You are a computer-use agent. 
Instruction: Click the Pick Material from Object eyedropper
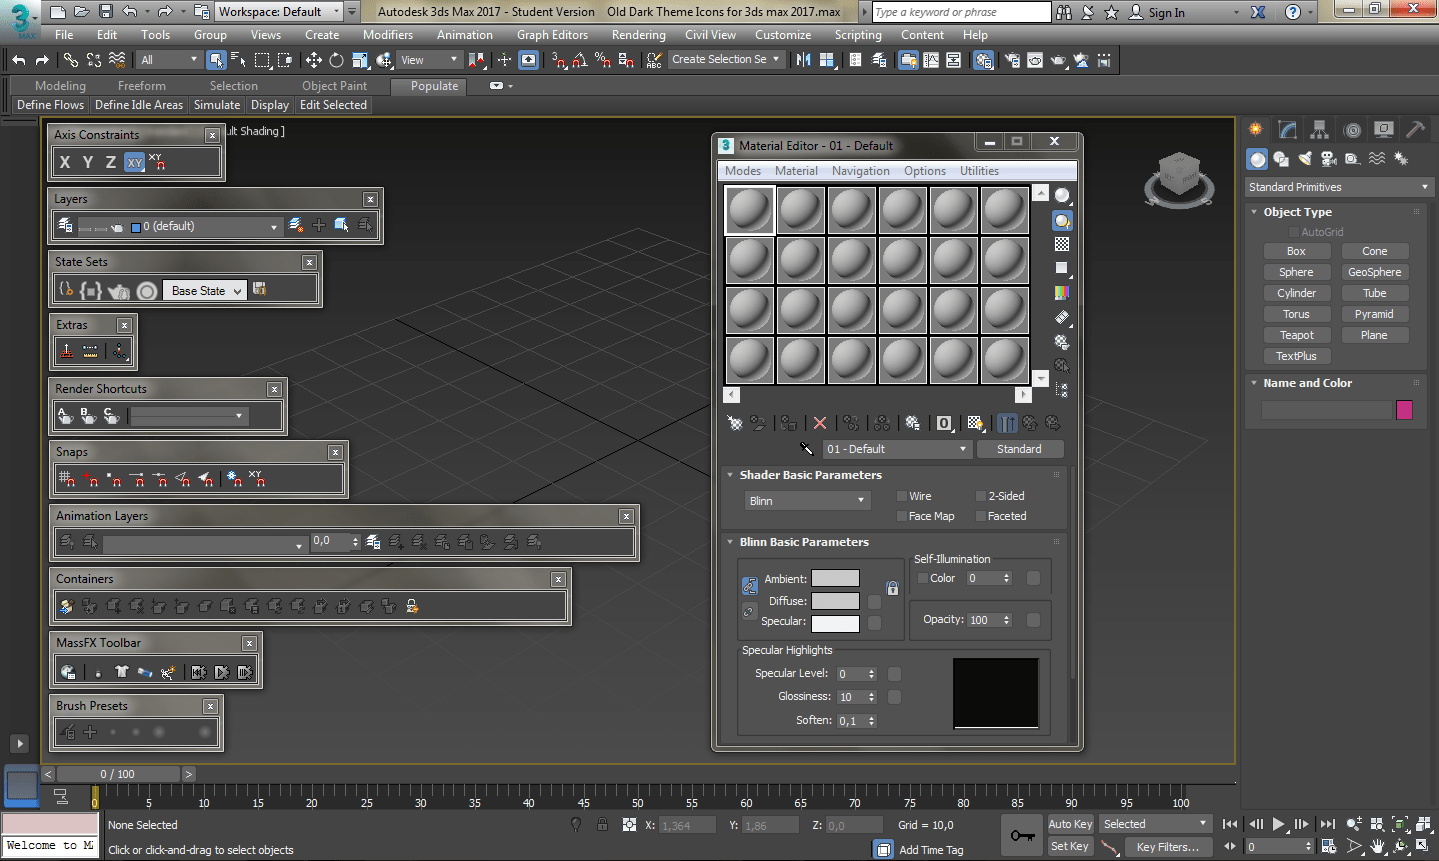(x=806, y=449)
